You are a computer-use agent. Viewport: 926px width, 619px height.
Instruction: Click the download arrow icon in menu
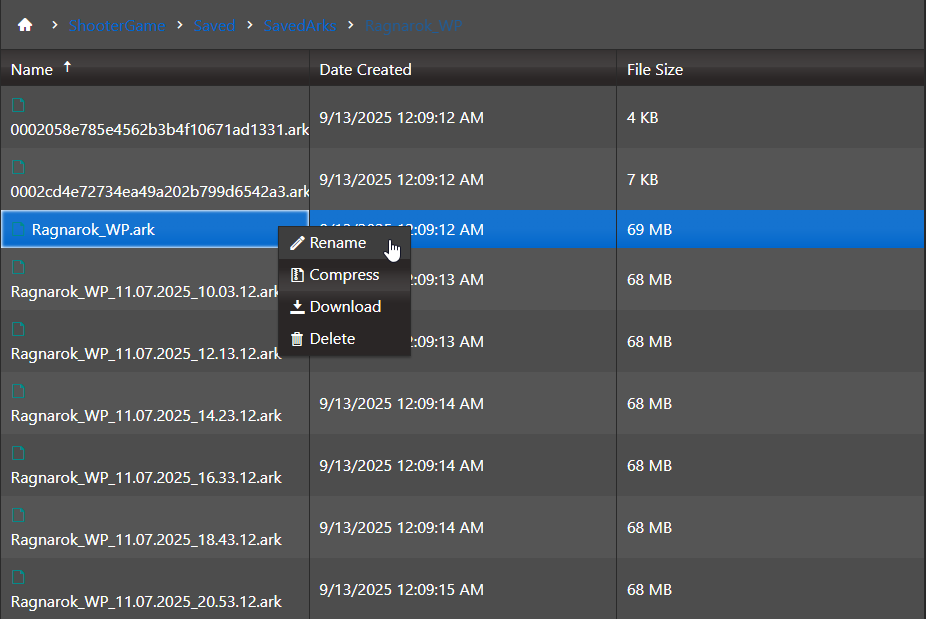(x=297, y=307)
